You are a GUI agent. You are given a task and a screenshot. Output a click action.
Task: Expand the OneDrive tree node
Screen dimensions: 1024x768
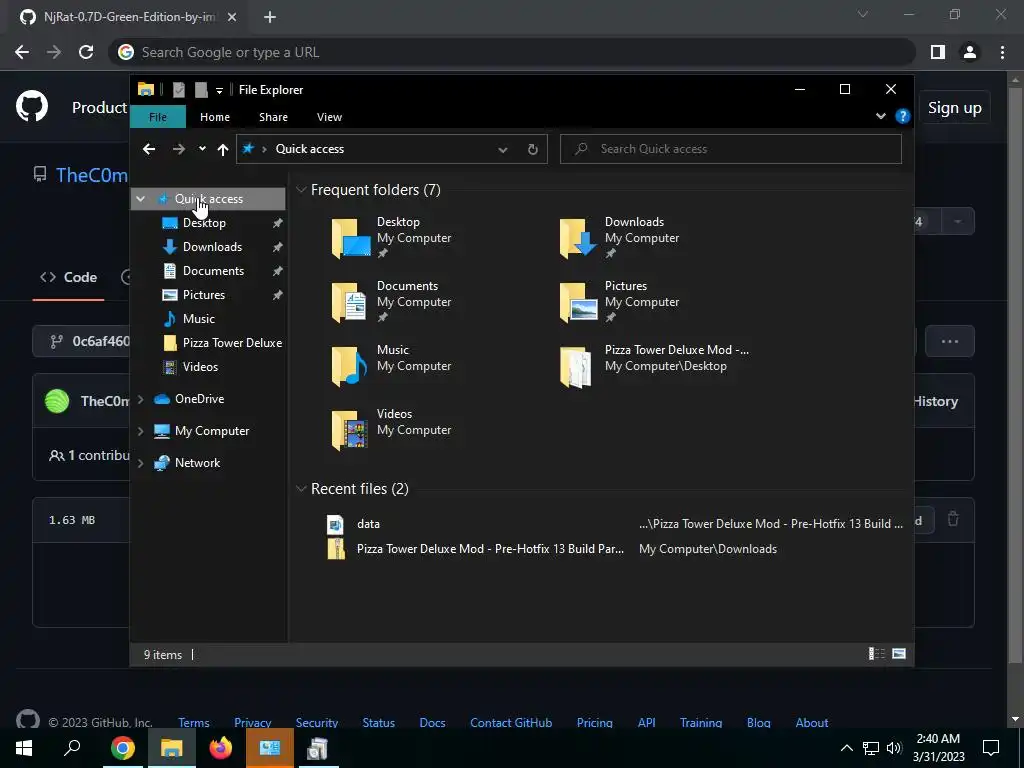pos(140,399)
